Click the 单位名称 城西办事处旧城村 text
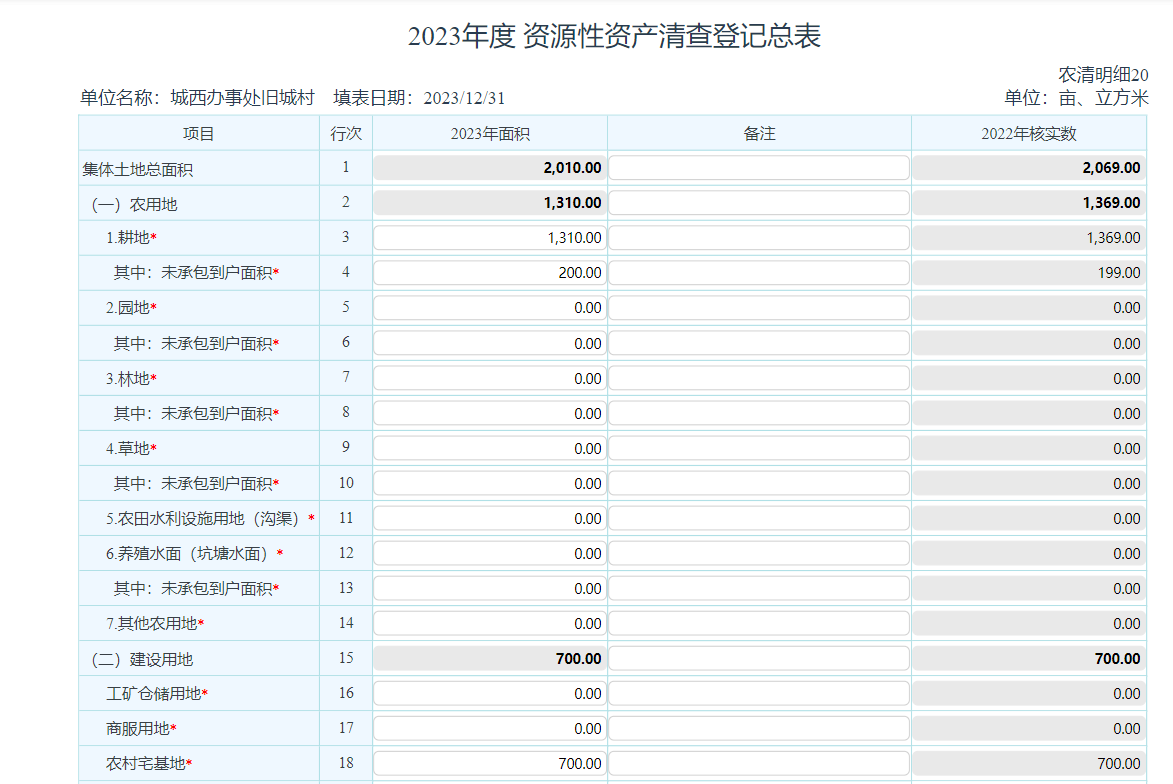 (197, 98)
